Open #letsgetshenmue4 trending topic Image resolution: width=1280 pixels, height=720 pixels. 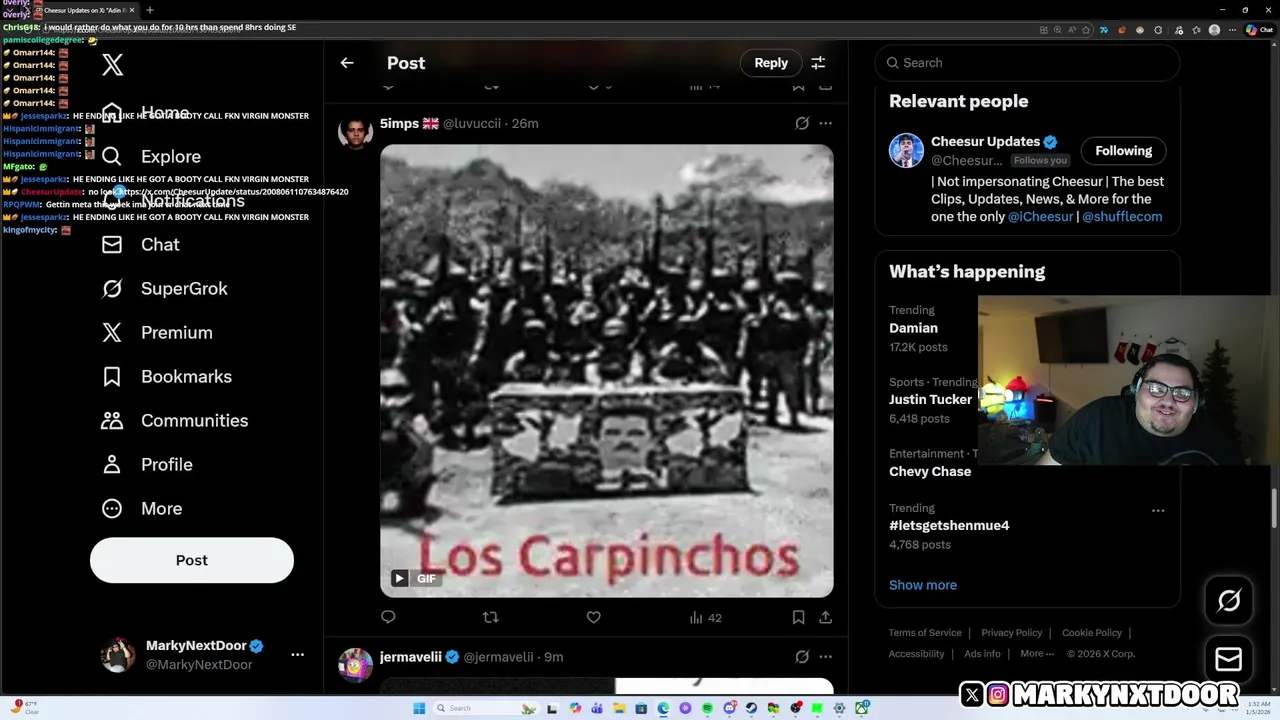pos(949,525)
